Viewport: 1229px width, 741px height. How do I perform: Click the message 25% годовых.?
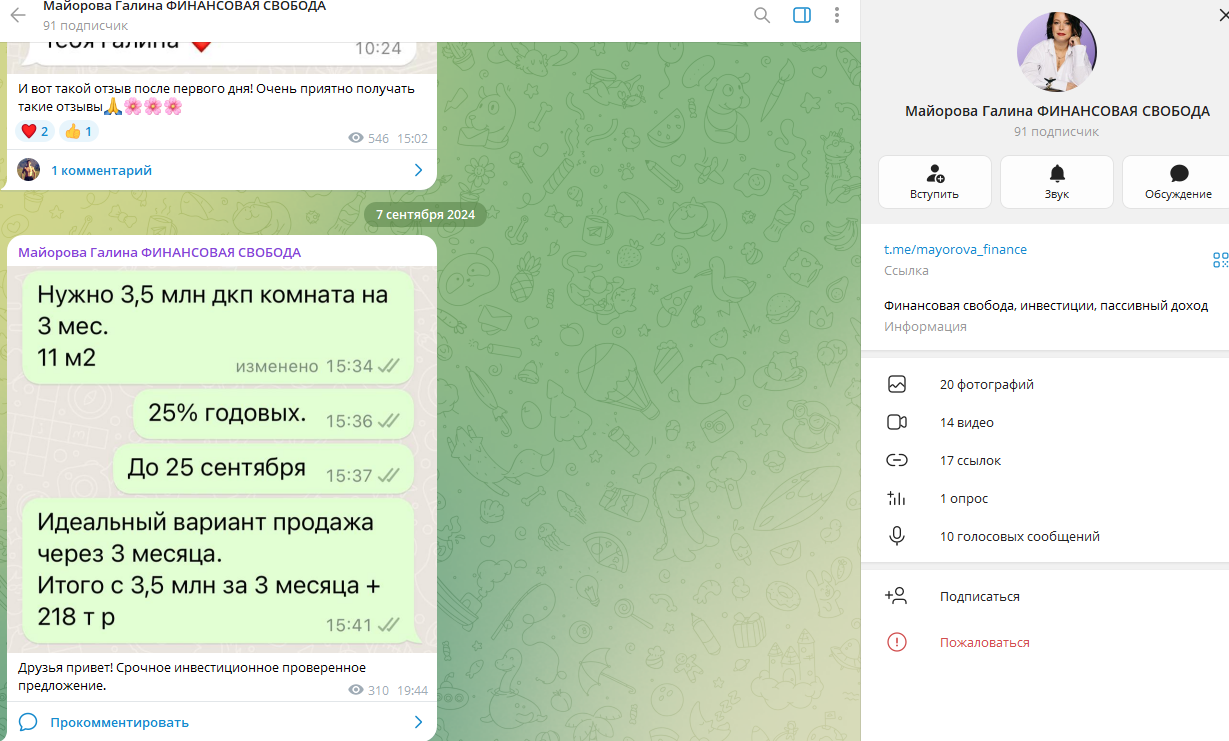pos(274,412)
